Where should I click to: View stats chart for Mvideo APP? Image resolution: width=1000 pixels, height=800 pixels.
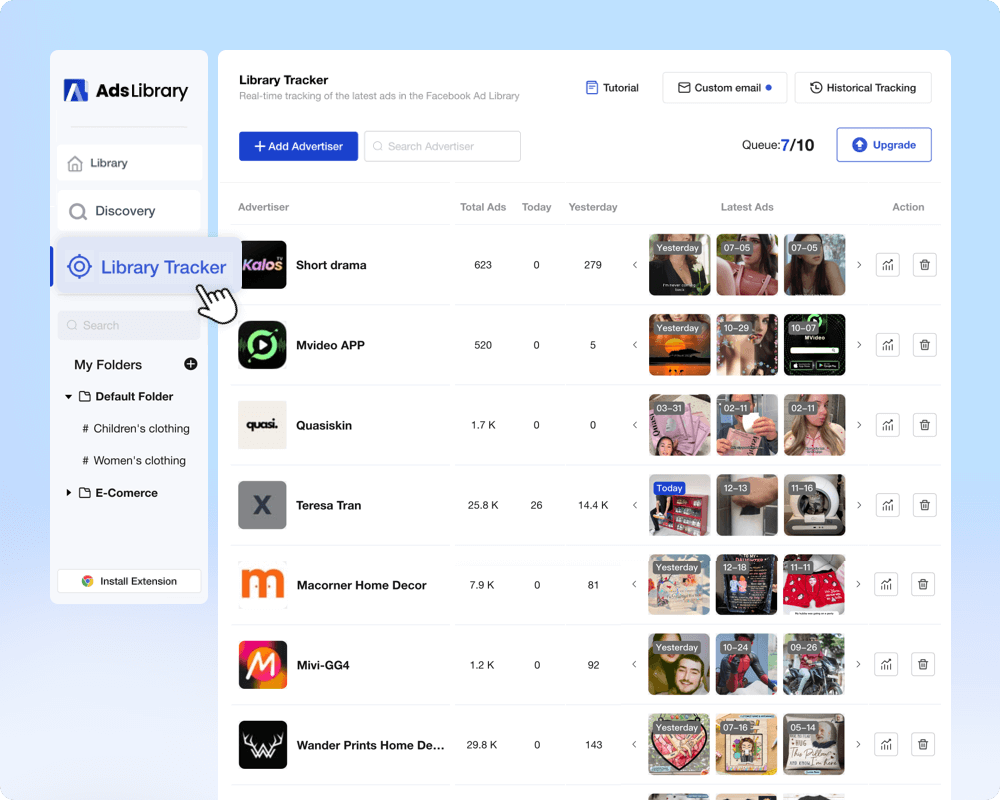coord(888,345)
